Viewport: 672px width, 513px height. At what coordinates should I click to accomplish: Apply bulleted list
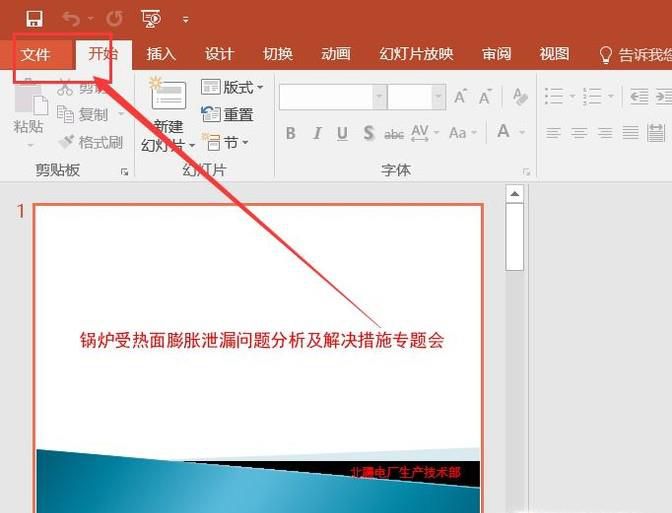click(554, 96)
